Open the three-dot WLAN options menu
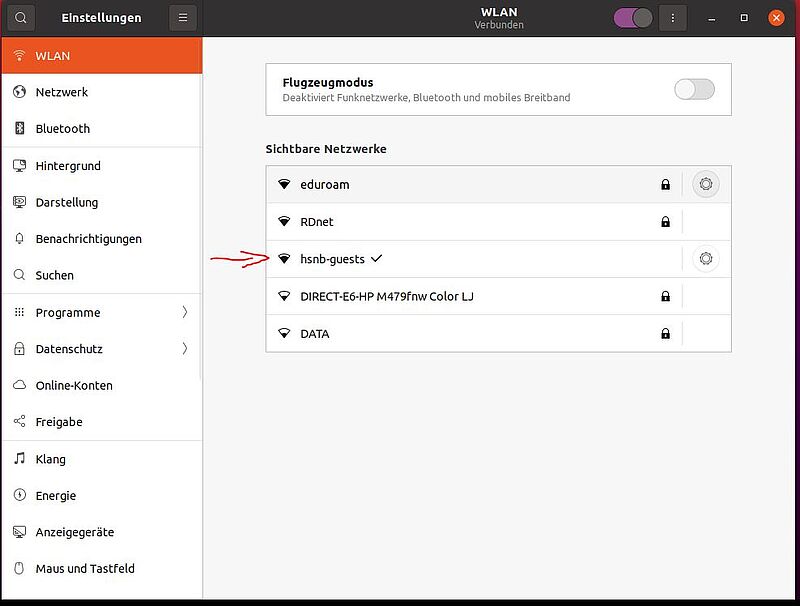The height and width of the screenshot is (606, 800). (x=672, y=18)
